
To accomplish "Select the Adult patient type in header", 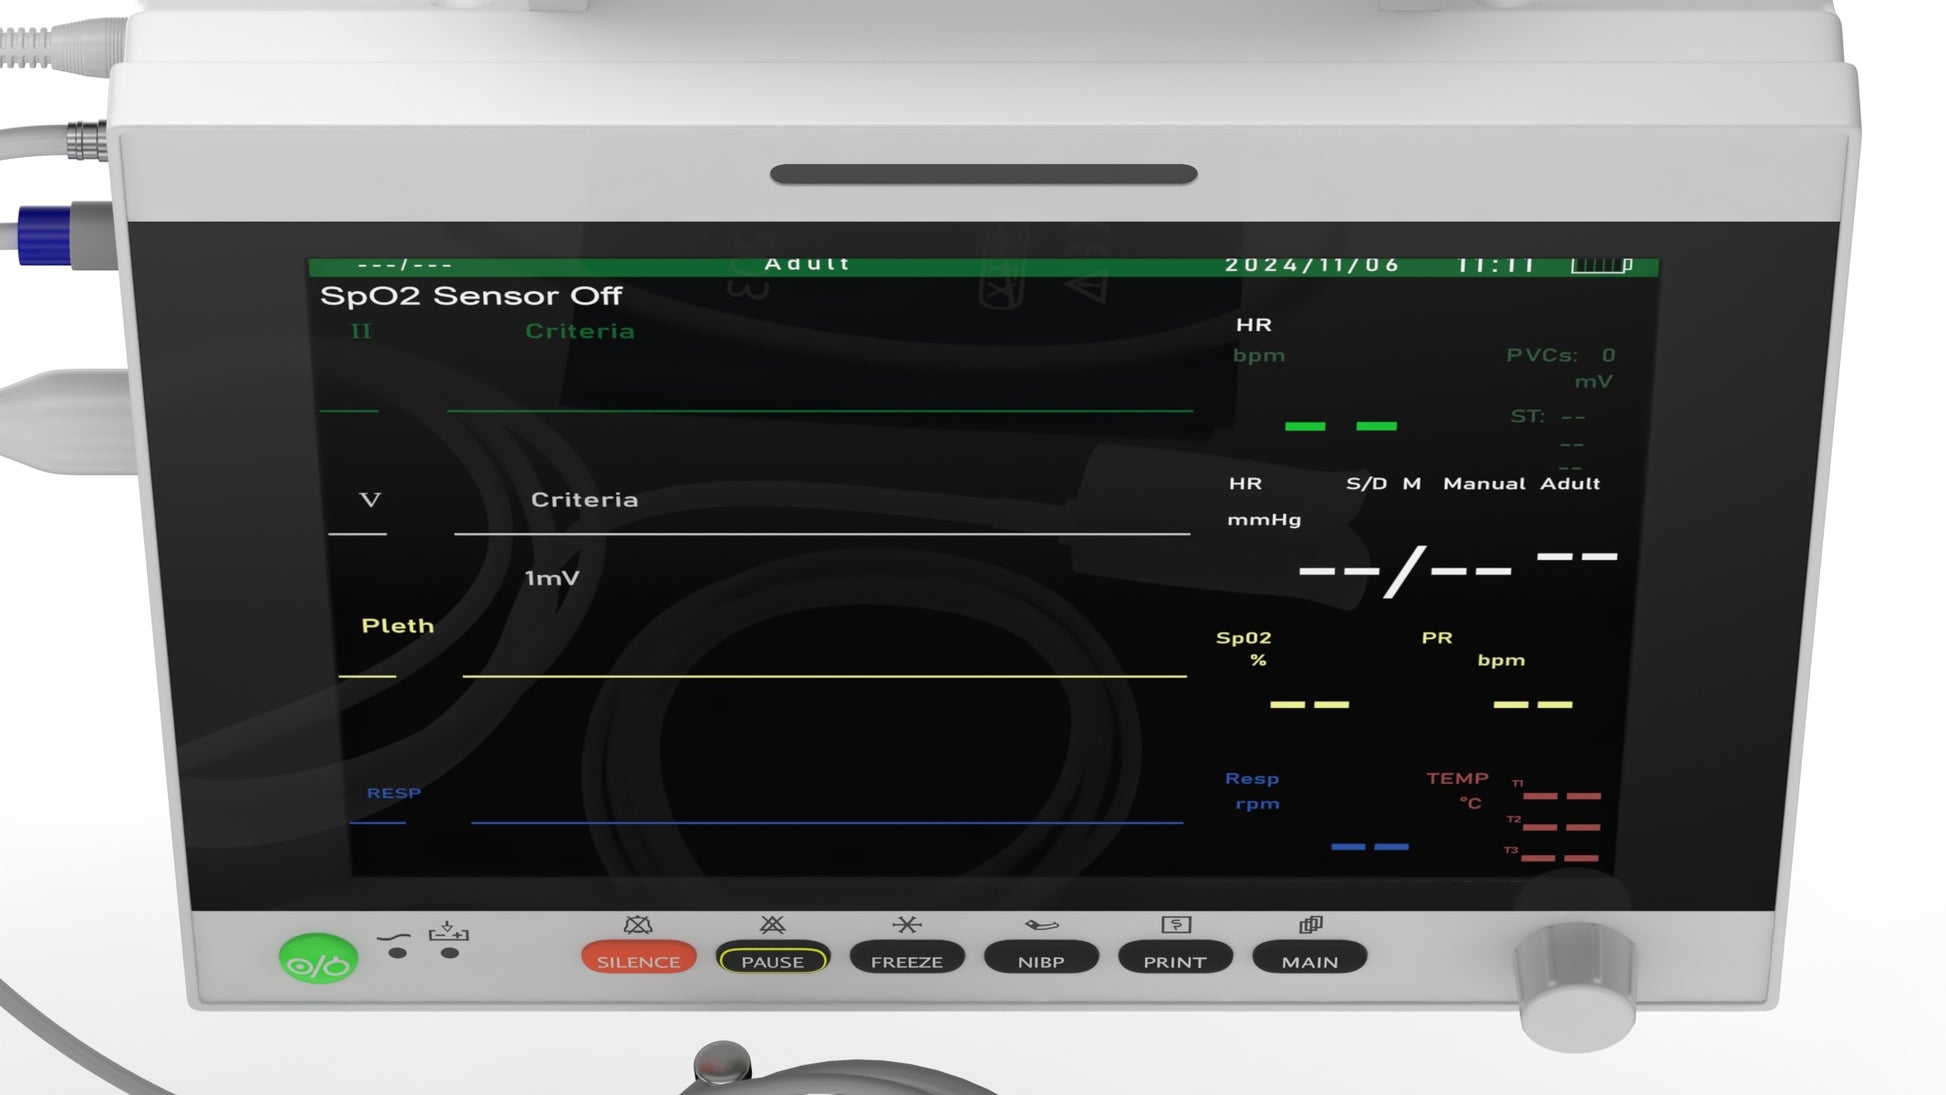I will pyautogui.click(x=806, y=264).
